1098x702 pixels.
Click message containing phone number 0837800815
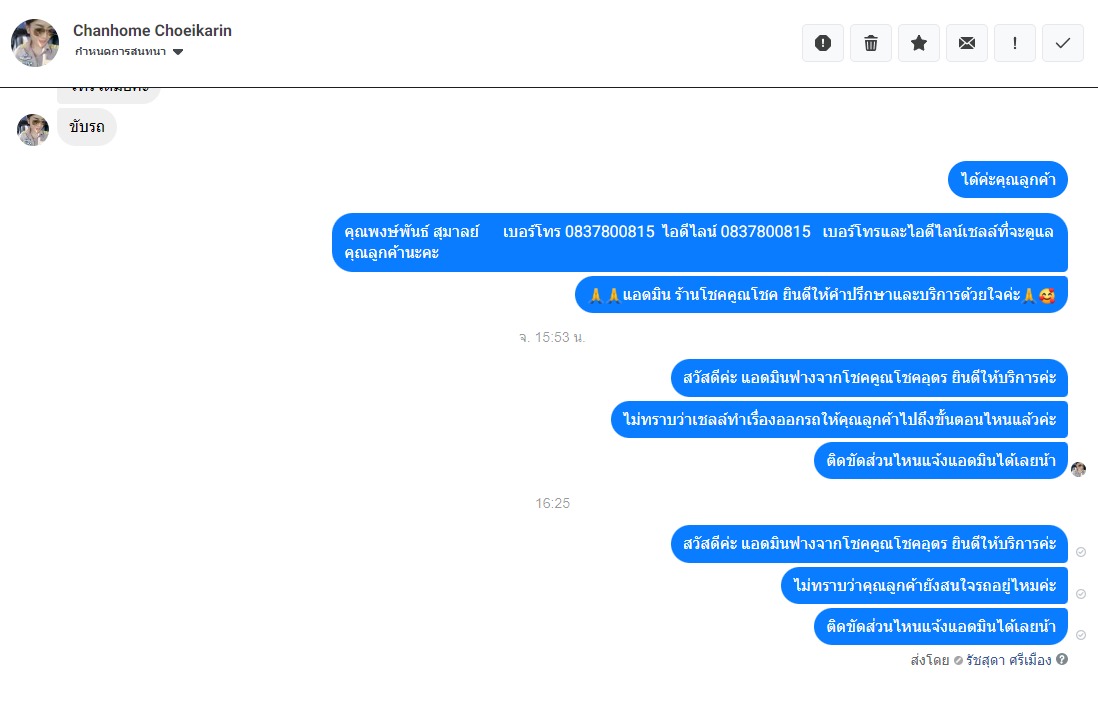click(700, 242)
